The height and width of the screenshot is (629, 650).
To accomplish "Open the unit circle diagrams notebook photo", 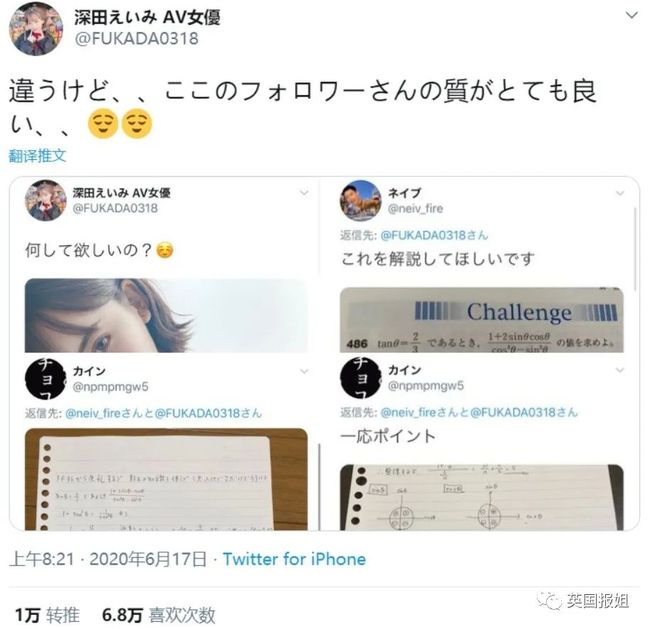I will 482,497.
